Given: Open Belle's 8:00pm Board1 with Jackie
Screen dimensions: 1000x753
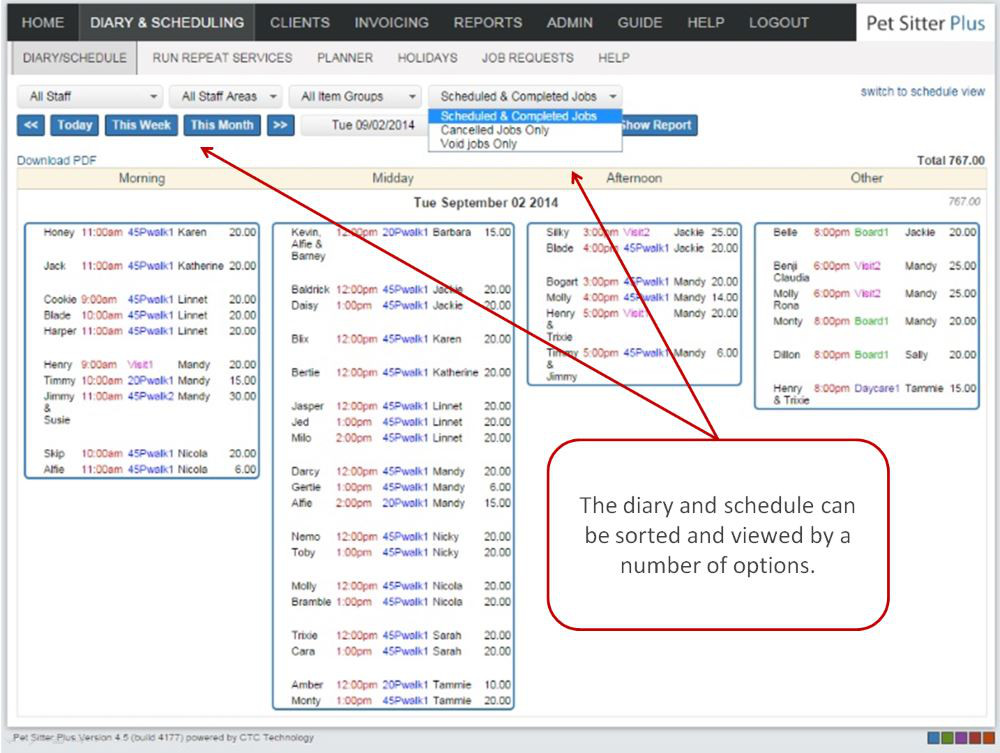Looking at the screenshot, I should pos(874,232).
